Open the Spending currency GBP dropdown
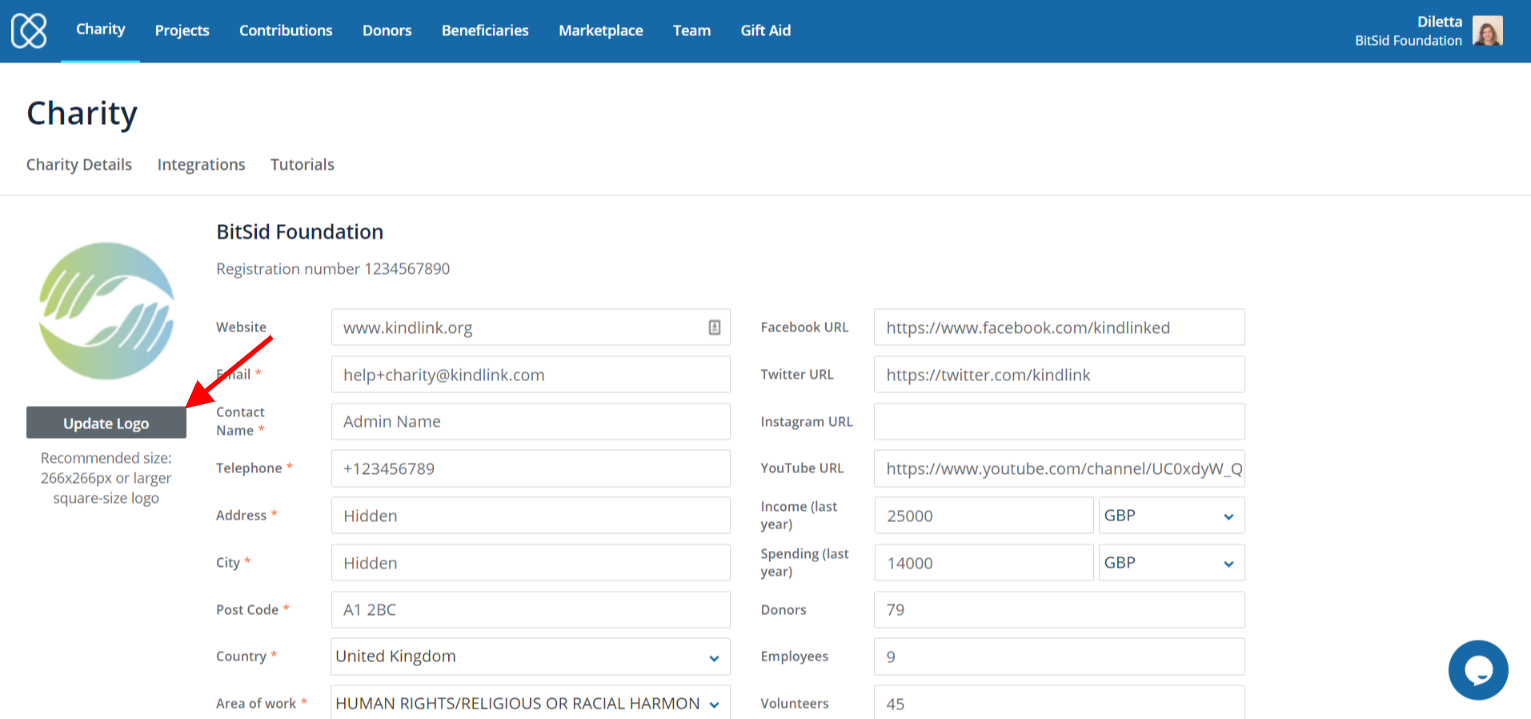 tap(1171, 563)
